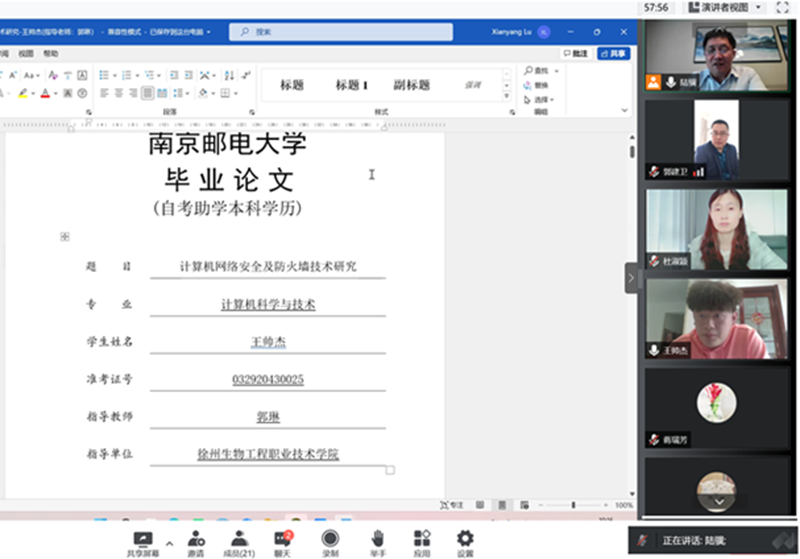The image size is (800, 559).
Task: Open the 邀请 invite participants icon
Action: click(x=195, y=539)
